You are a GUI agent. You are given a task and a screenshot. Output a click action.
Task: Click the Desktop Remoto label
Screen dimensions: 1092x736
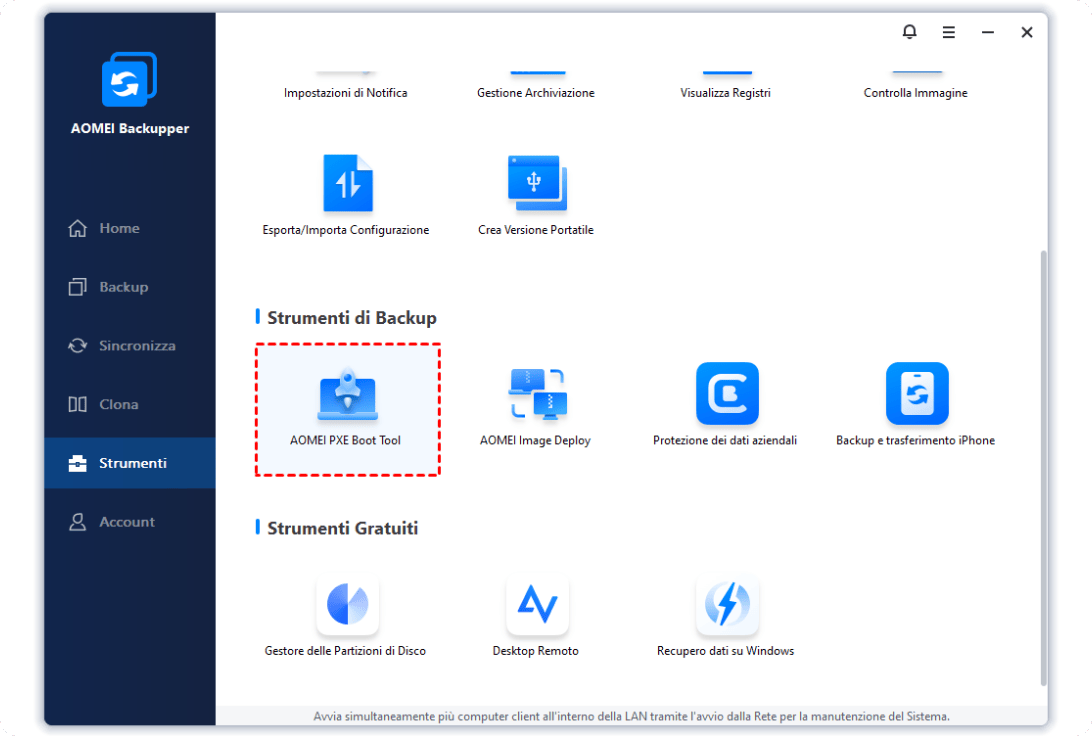point(536,650)
